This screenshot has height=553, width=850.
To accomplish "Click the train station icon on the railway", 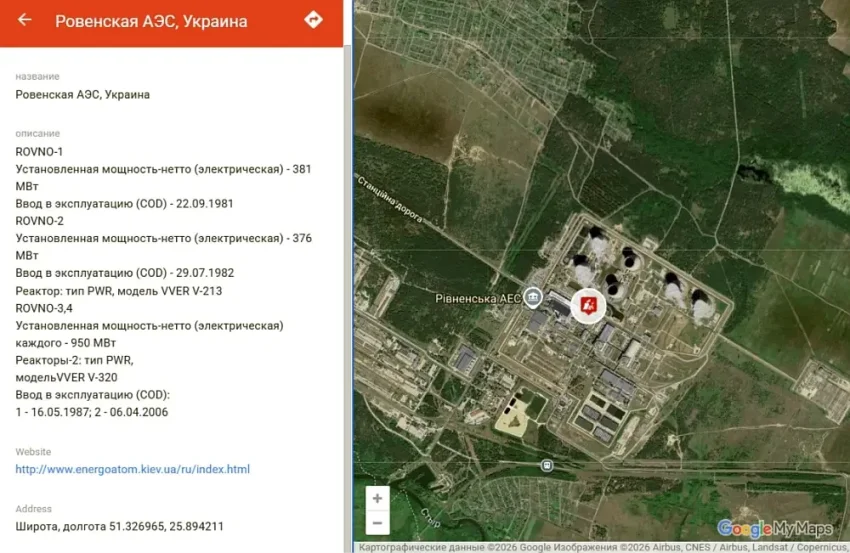I will tap(546, 465).
